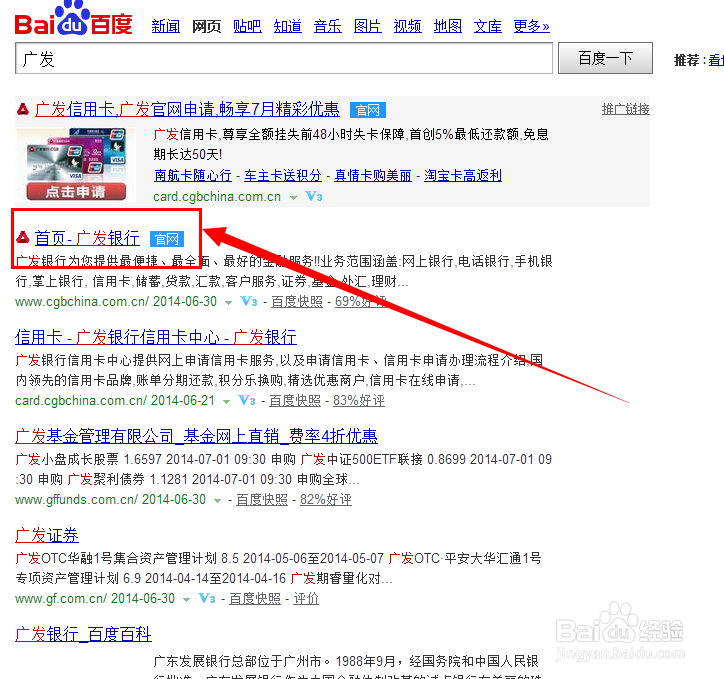Click the 评价 link on 广发证券 result
Image resolution: width=724 pixels, height=679 pixels.
point(306,599)
